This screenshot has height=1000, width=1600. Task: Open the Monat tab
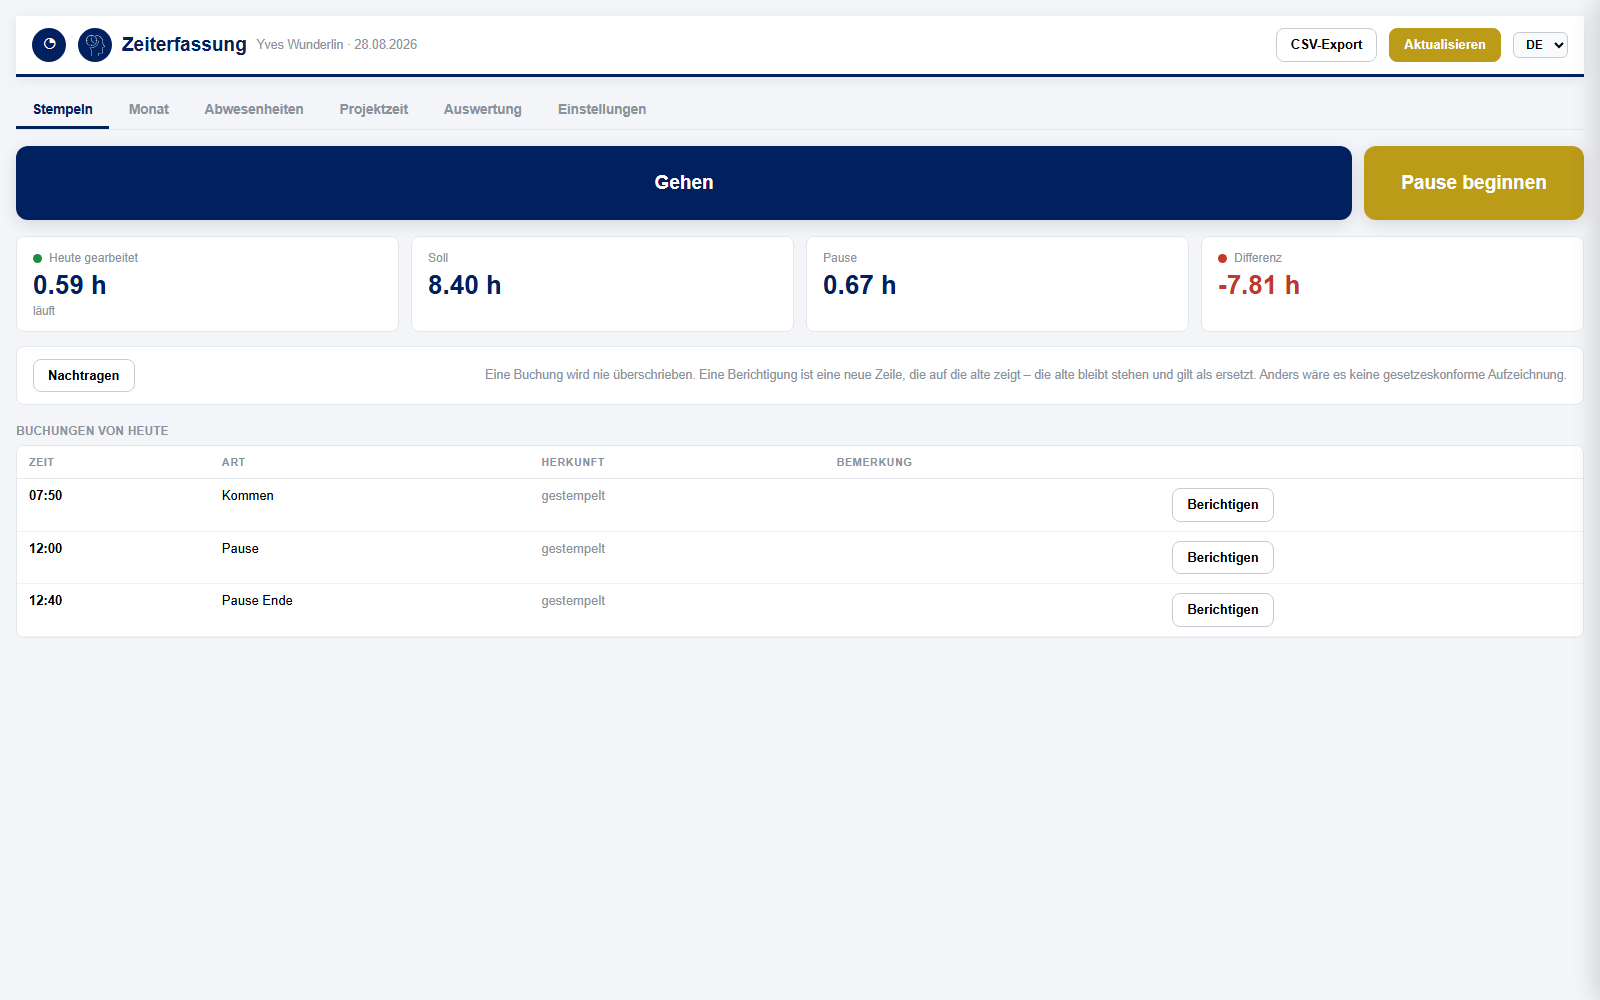149,109
